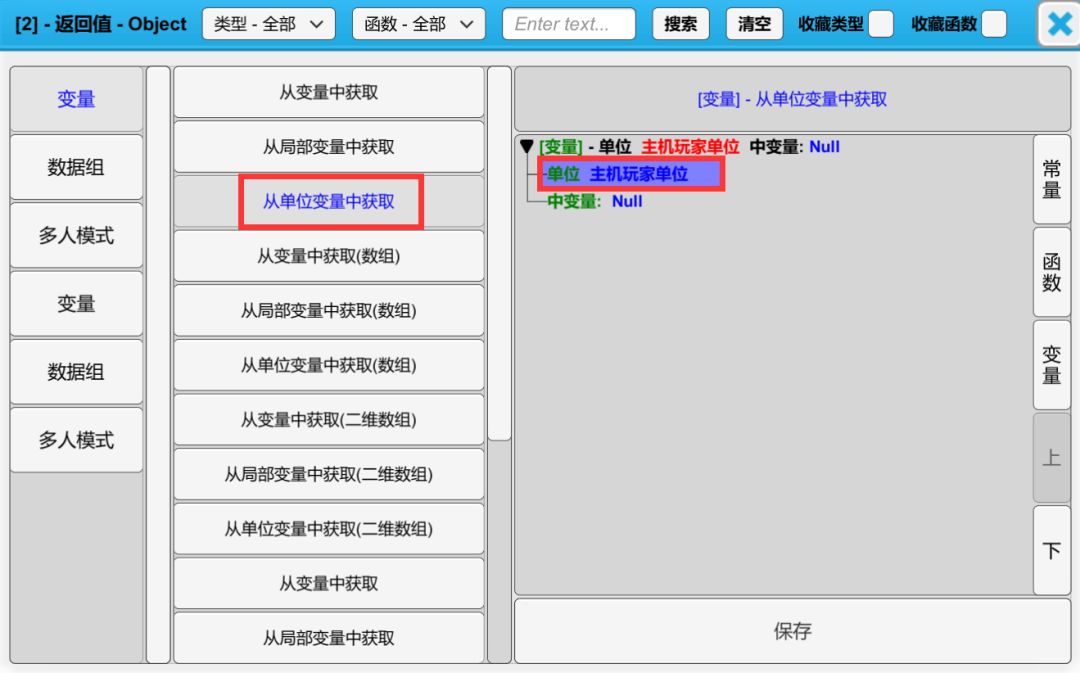Select 从单位变量中获取(二维数组) in the list

329,529
